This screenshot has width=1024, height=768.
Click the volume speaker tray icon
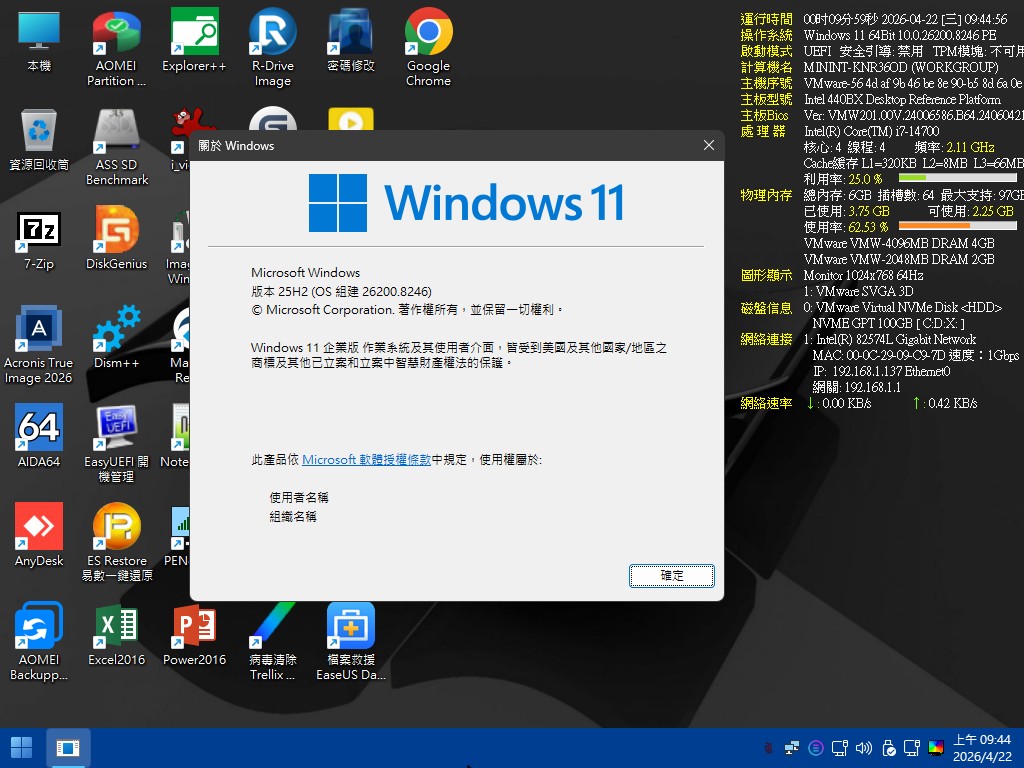pyautogui.click(x=863, y=747)
